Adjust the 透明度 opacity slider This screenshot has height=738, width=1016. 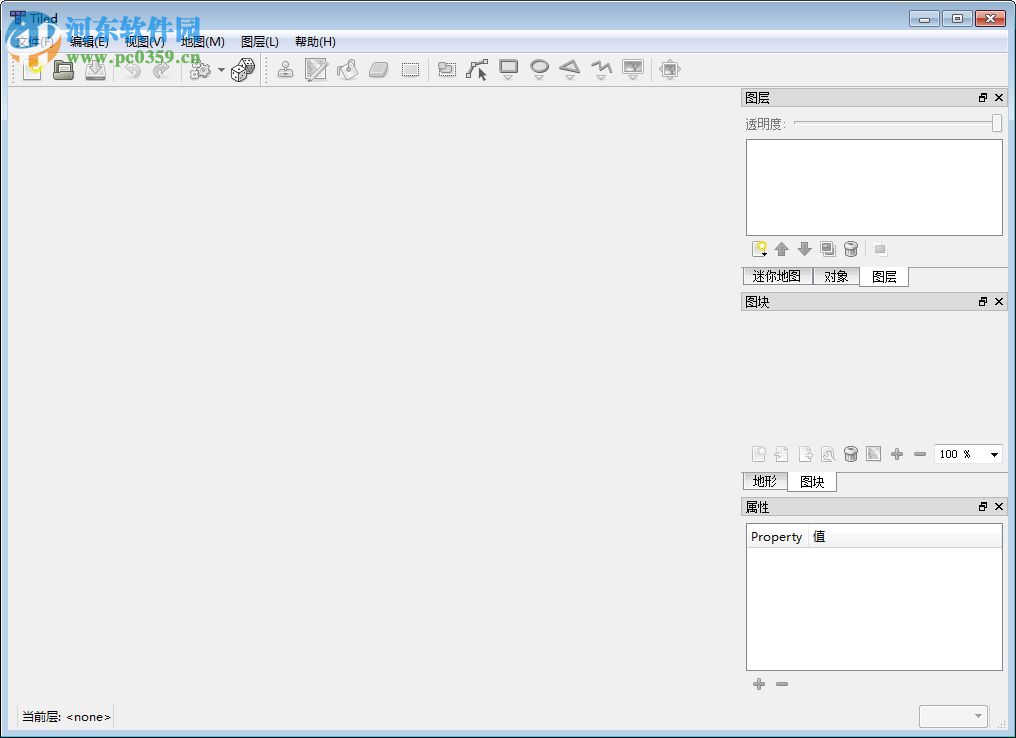996,123
